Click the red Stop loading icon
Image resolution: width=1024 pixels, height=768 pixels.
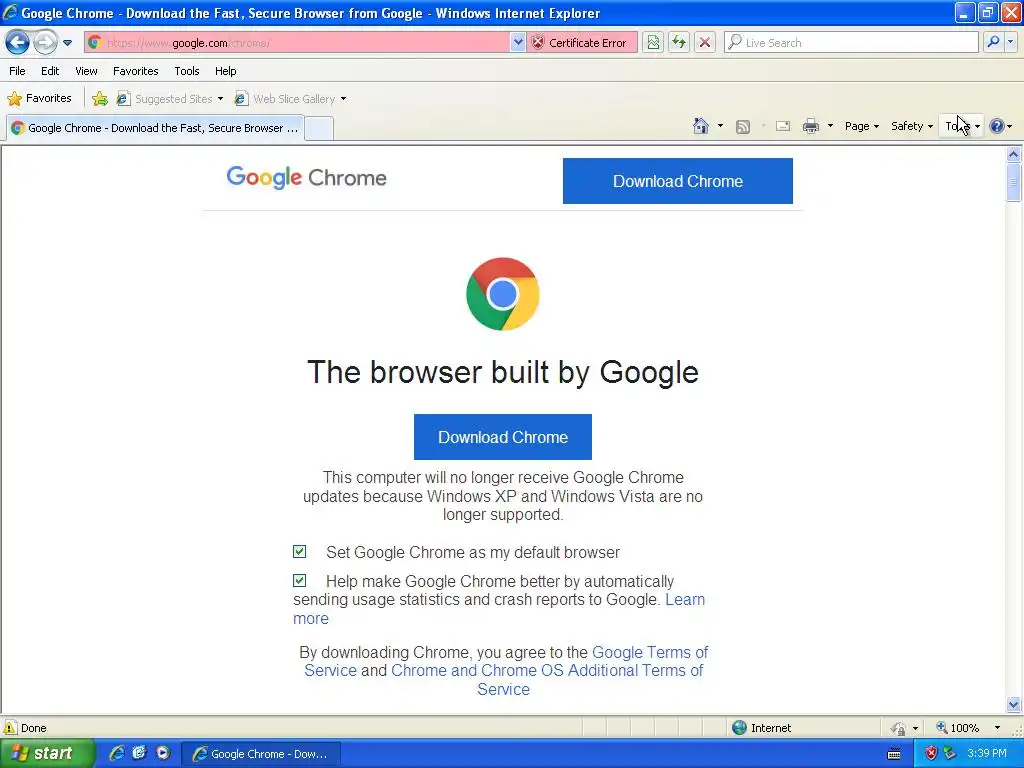click(705, 43)
